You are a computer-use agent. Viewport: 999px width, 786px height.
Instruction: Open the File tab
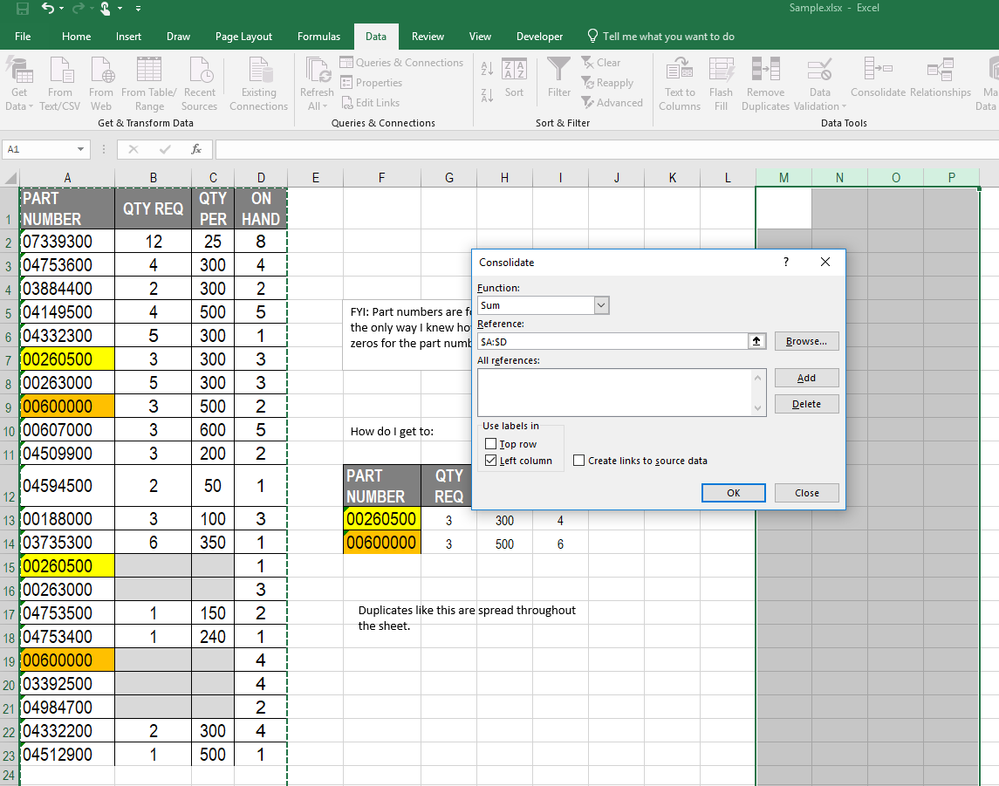(x=23, y=36)
